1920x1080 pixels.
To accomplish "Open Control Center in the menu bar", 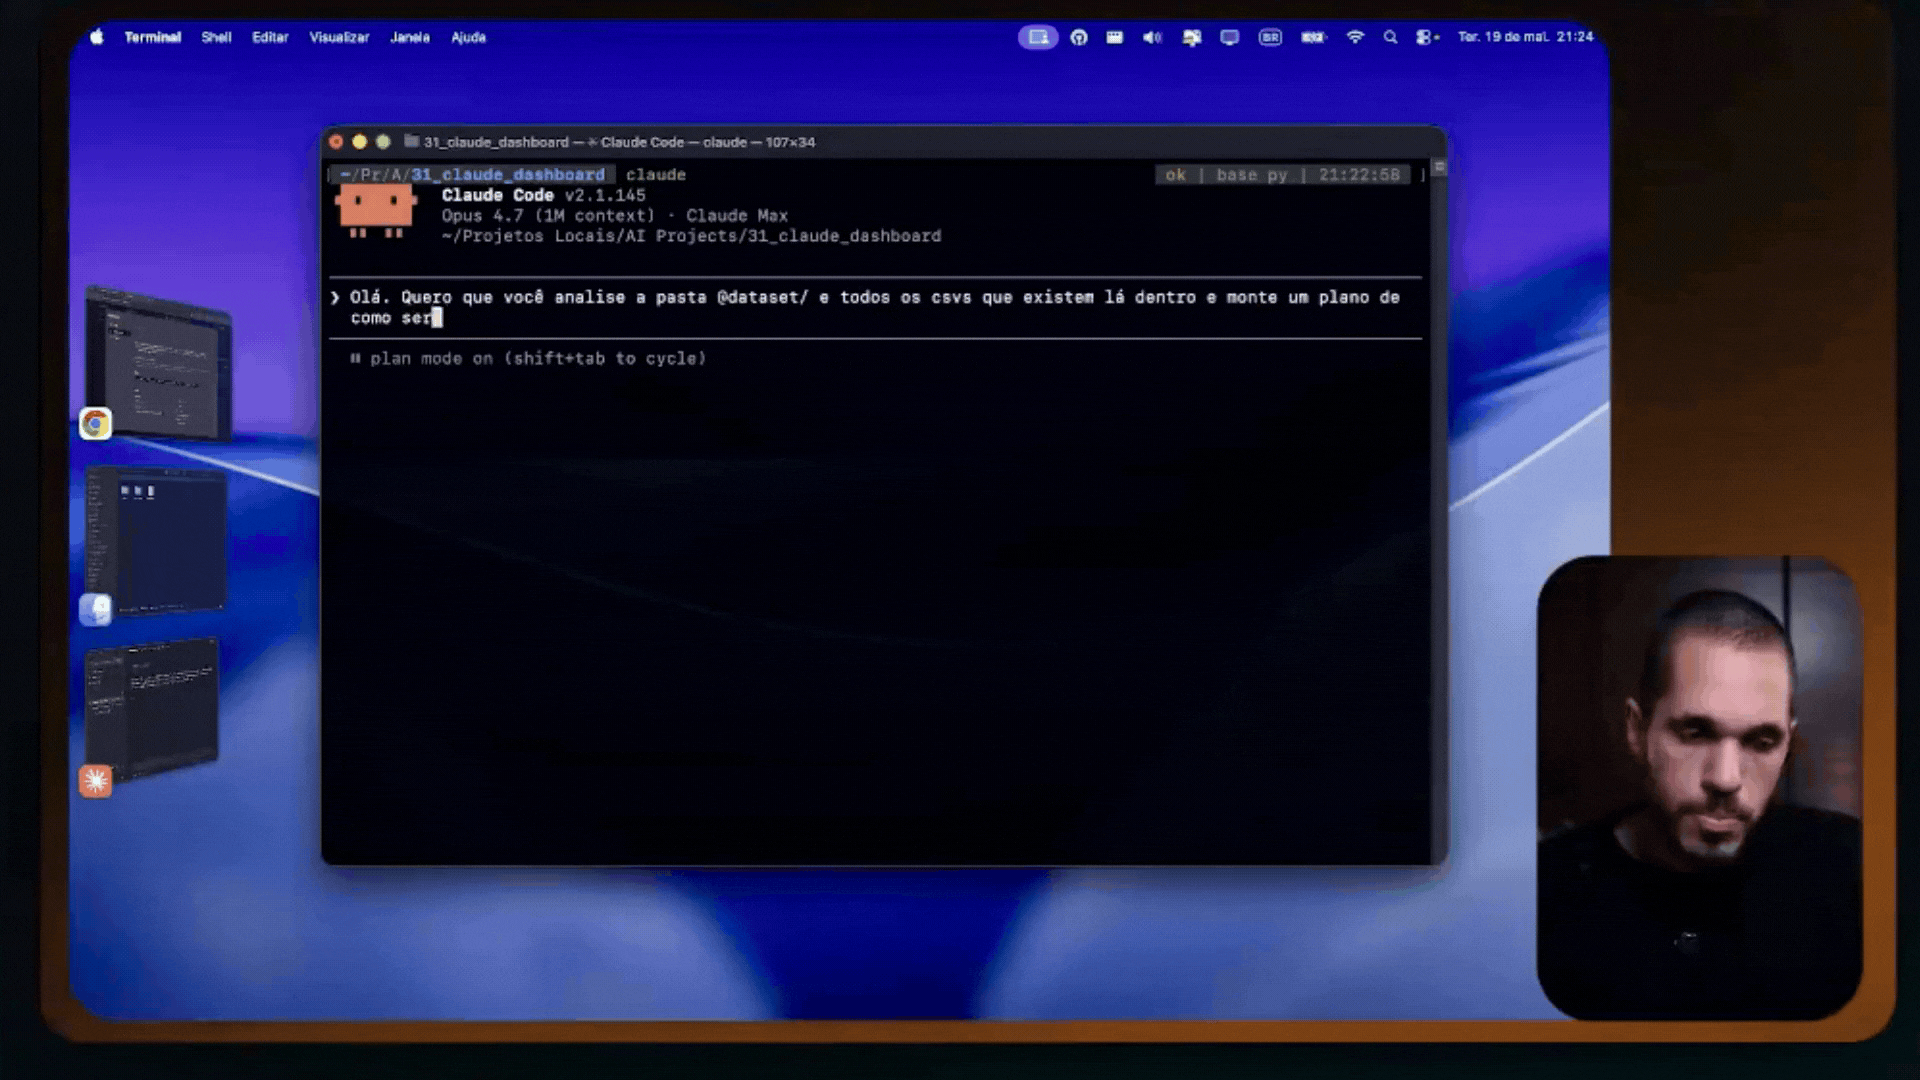I will tap(1427, 37).
